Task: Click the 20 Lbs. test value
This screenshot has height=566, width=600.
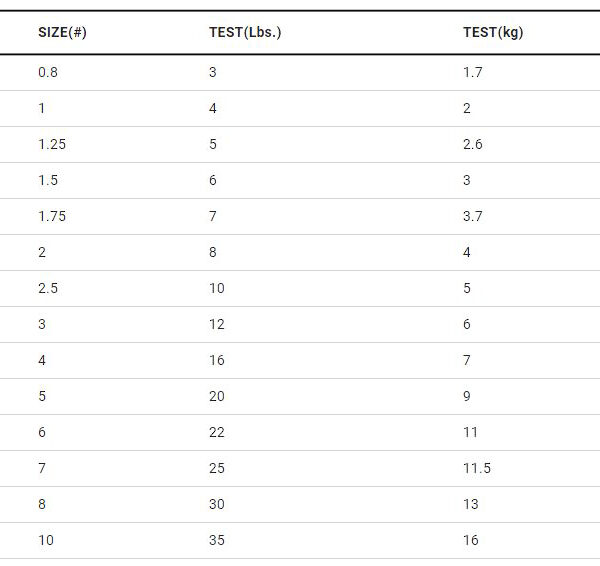Action: pyautogui.click(x=217, y=396)
